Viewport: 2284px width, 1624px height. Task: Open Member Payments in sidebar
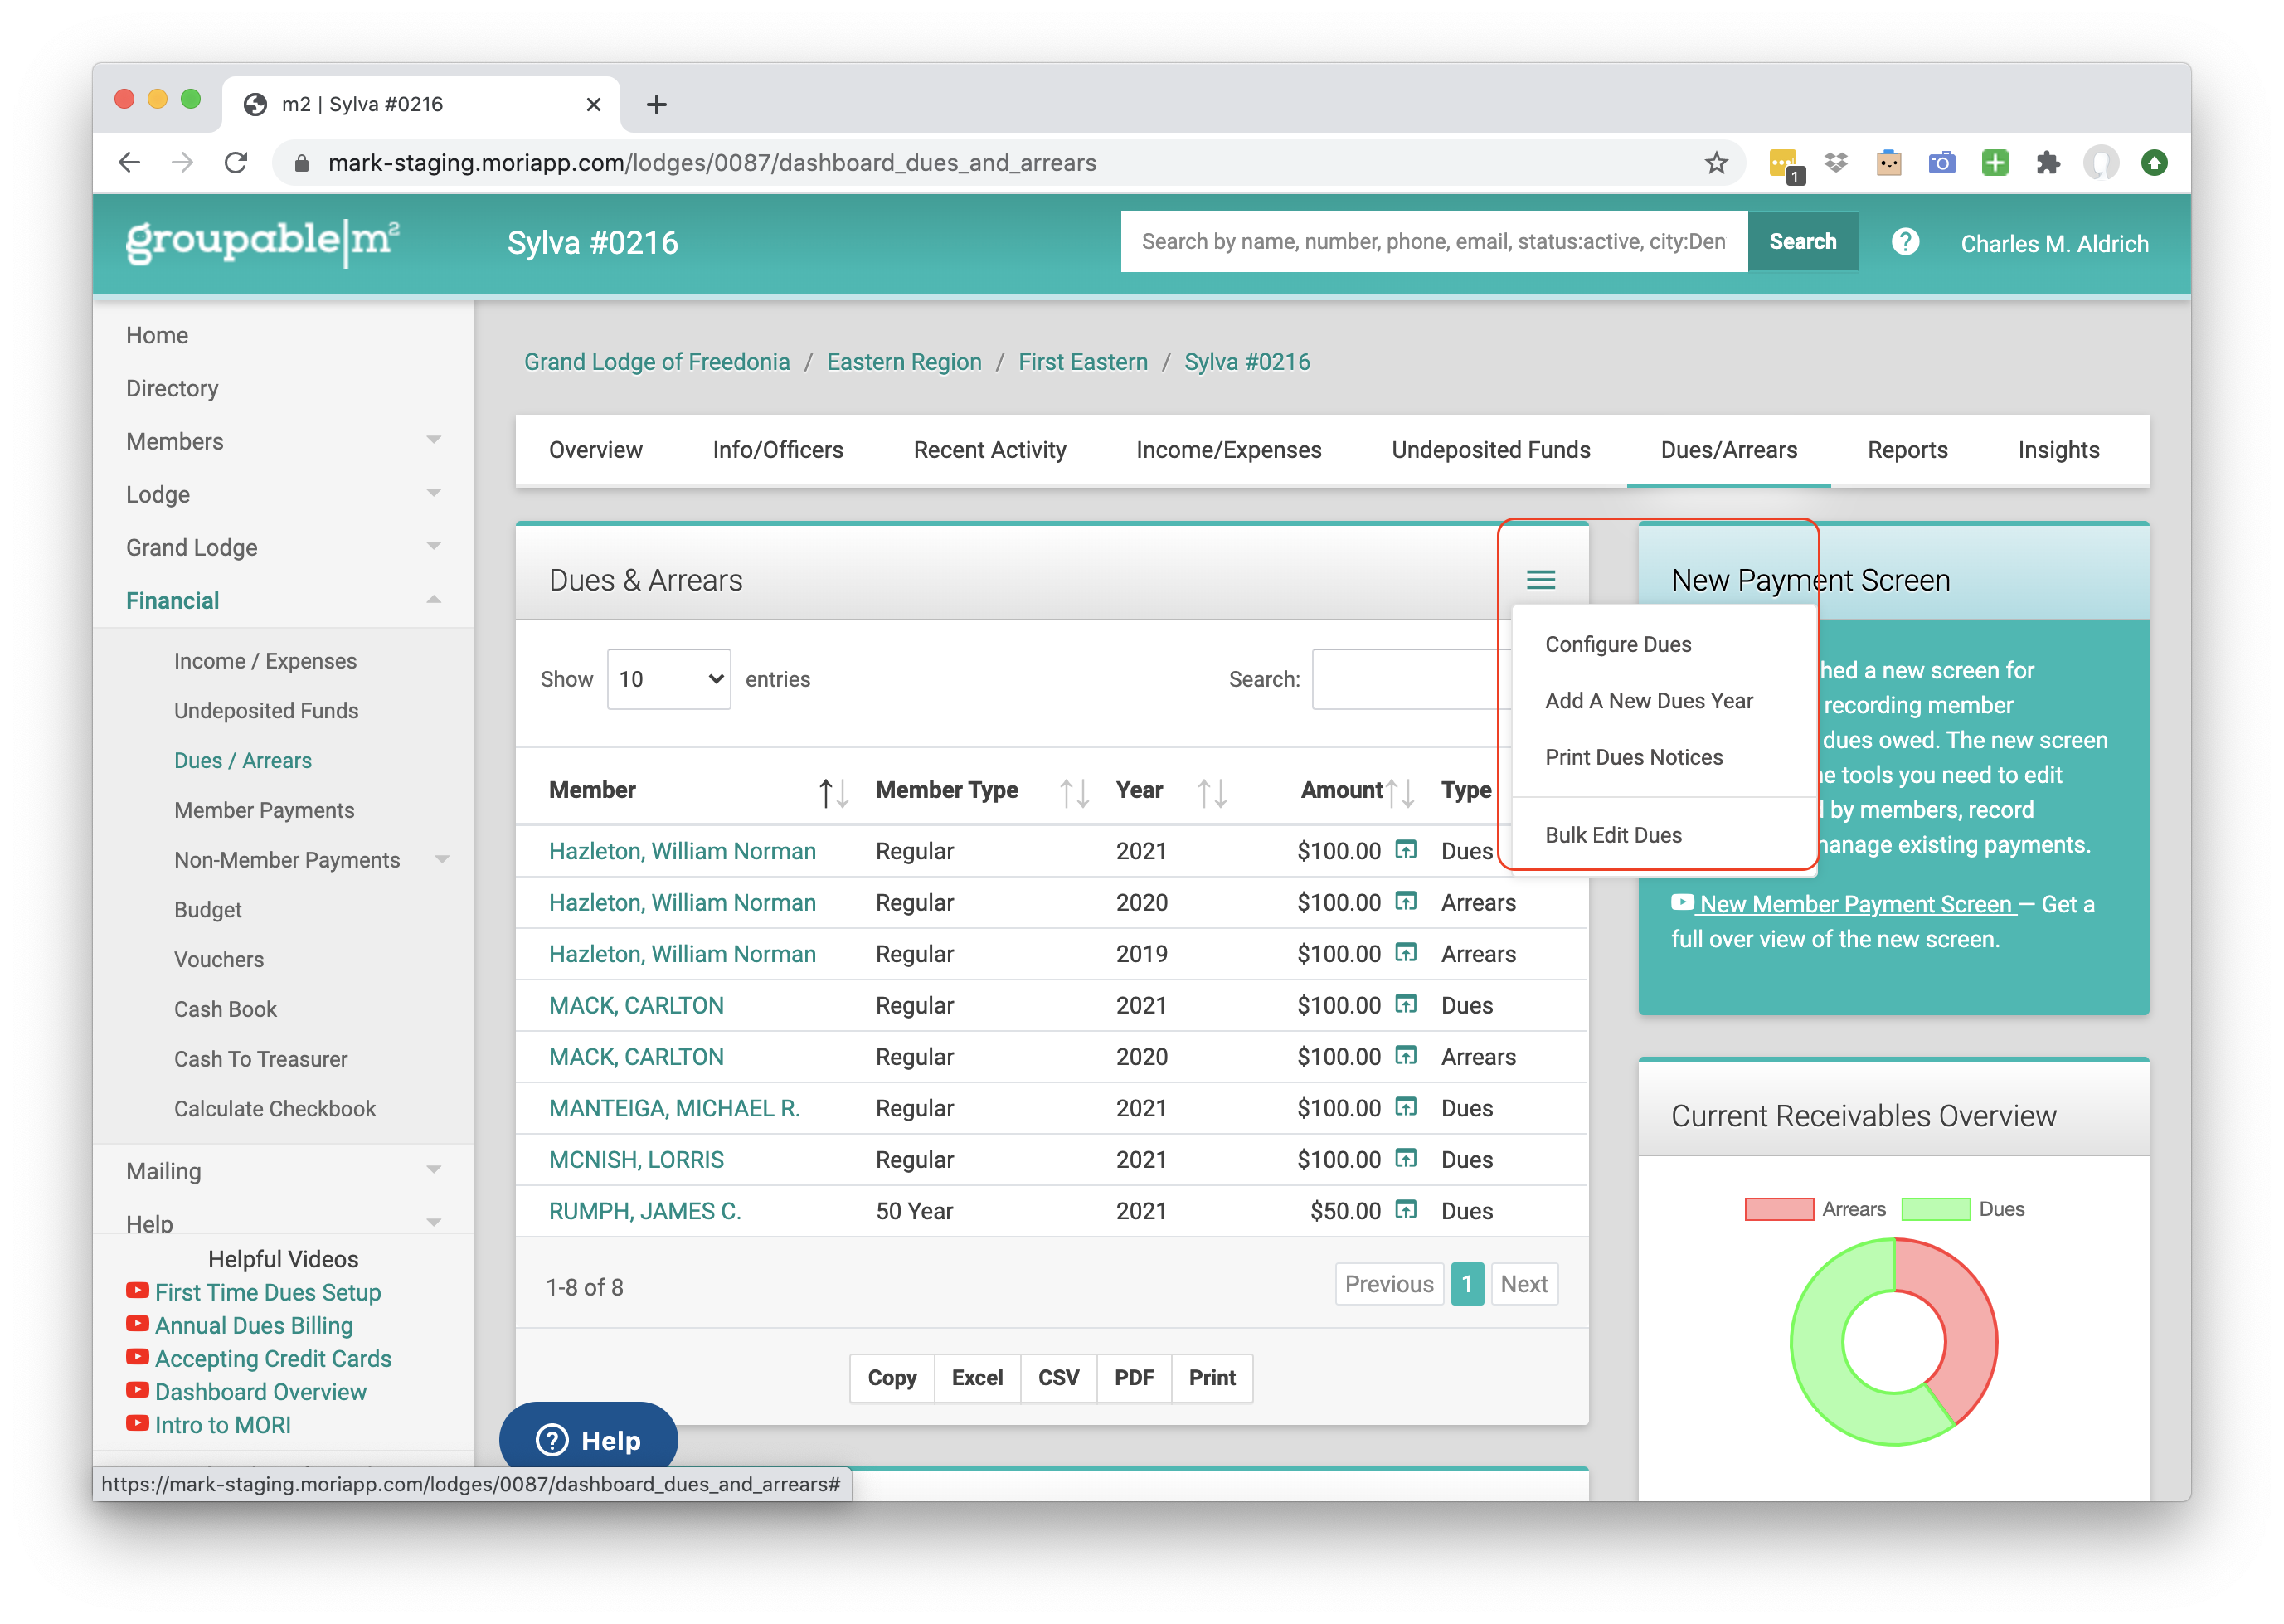(x=264, y=810)
